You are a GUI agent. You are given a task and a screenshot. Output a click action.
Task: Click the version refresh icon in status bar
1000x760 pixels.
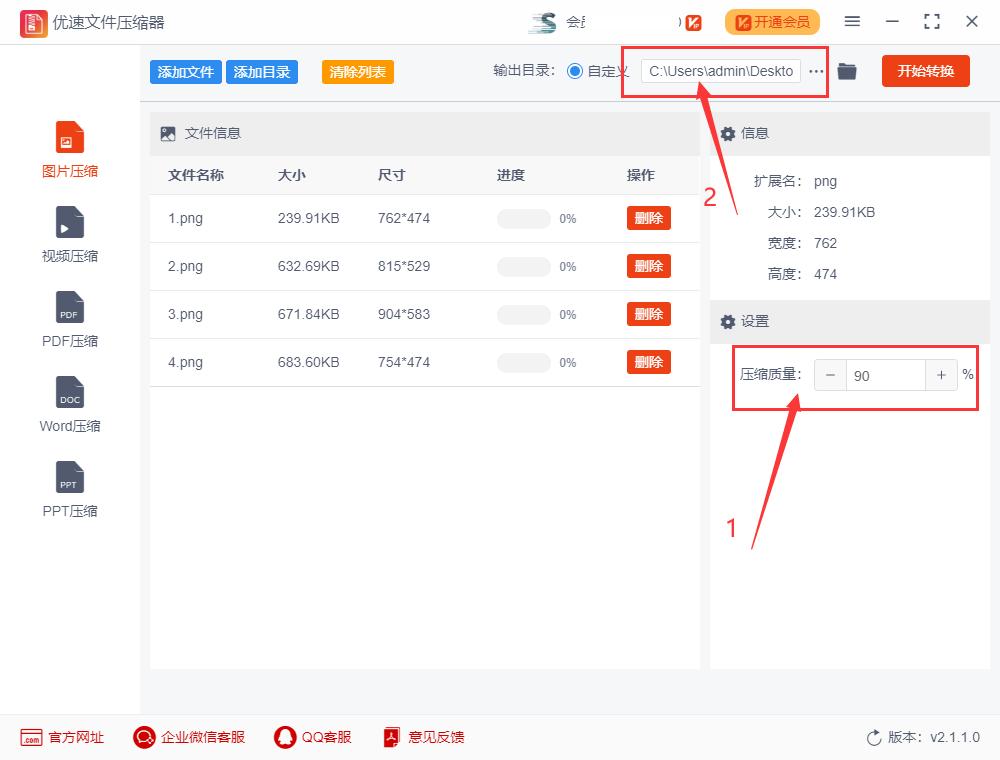pos(871,737)
